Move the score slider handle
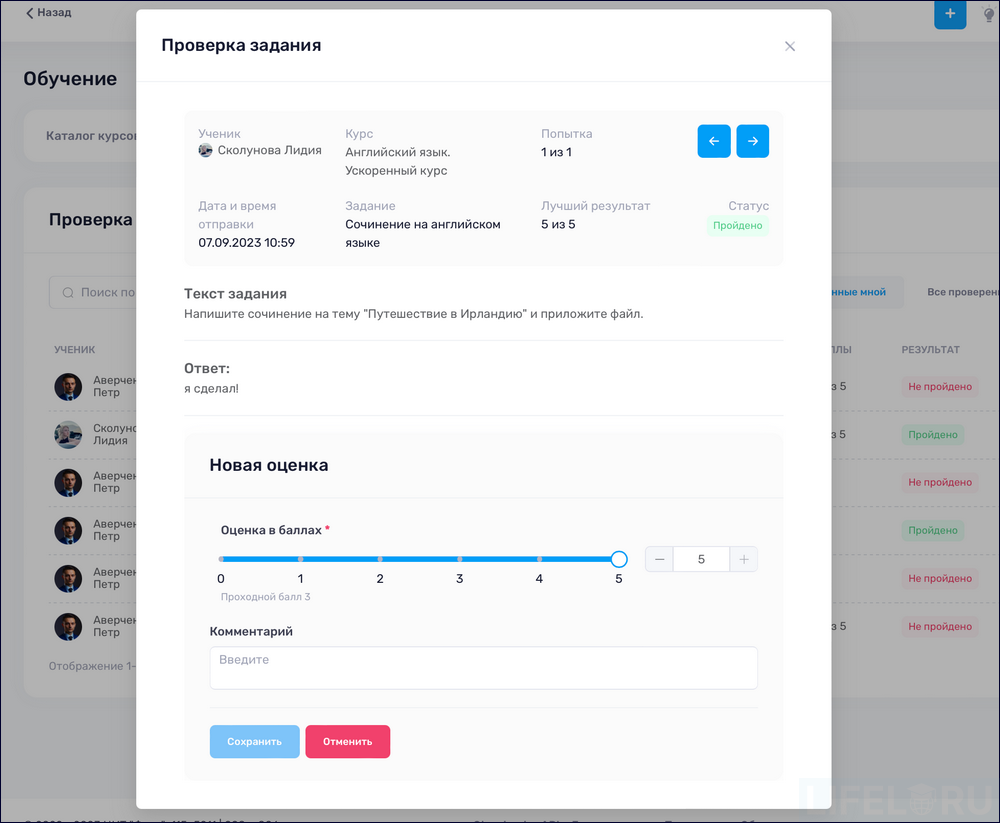This screenshot has width=1000, height=824. [618, 559]
